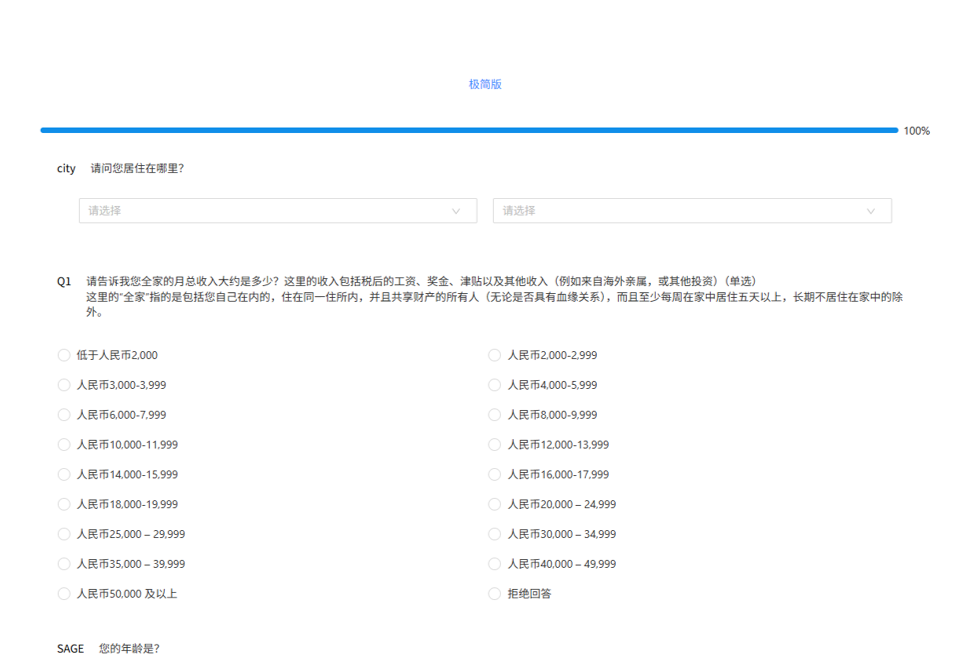
Task: Select the 人民币20,000 – 24,999 radio option
Action: coord(494,504)
